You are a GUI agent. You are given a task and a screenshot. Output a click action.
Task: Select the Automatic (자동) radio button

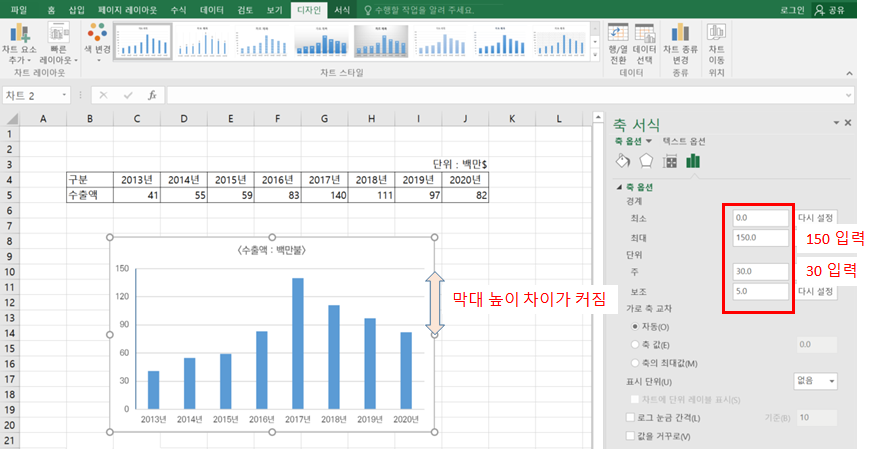pyautogui.click(x=635, y=326)
